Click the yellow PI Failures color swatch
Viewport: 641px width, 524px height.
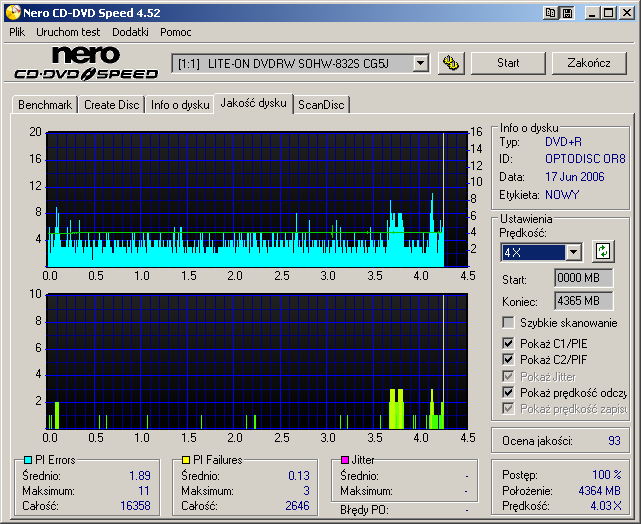click(186, 460)
